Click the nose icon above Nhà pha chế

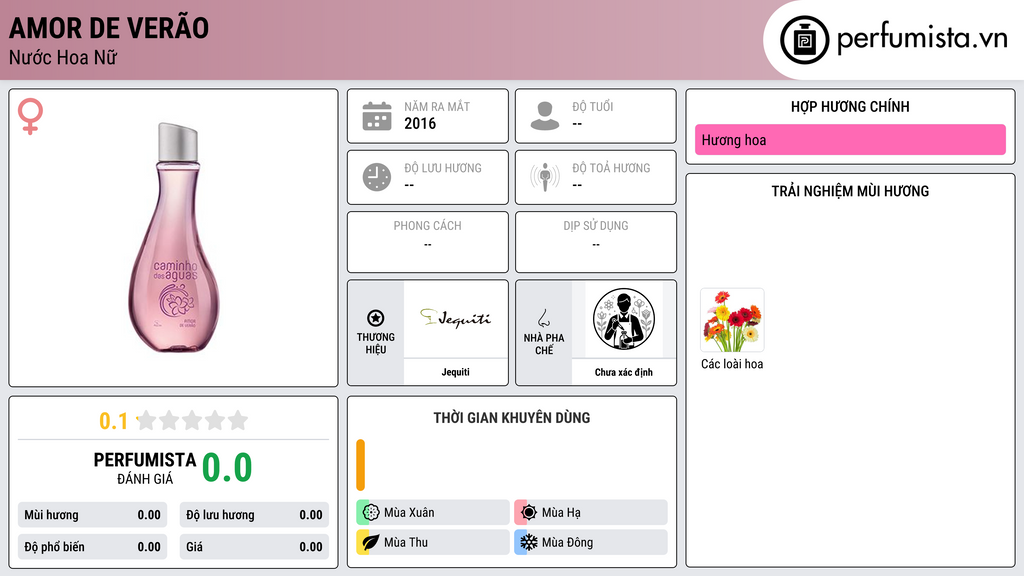[x=543, y=318]
